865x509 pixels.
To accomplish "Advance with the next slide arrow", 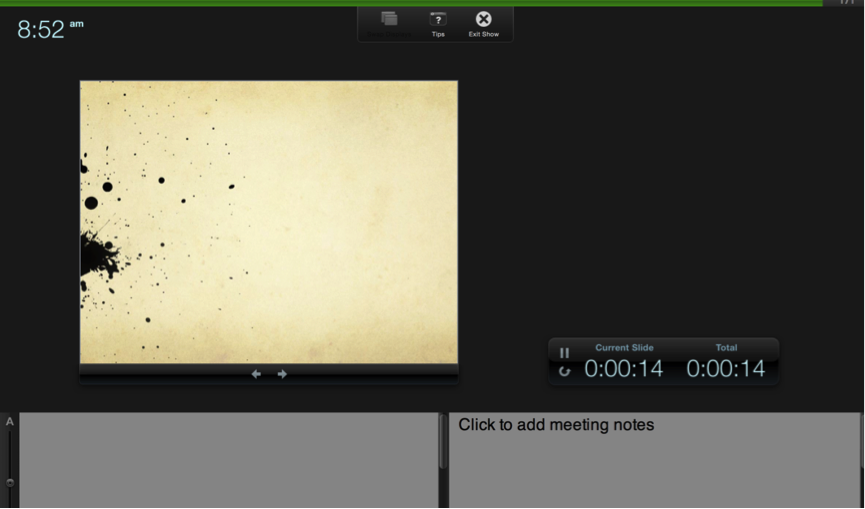I will point(282,374).
